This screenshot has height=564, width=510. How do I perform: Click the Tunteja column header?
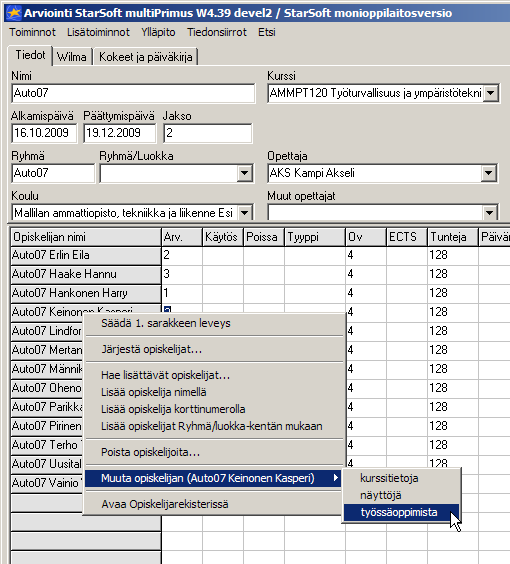tap(453, 237)
